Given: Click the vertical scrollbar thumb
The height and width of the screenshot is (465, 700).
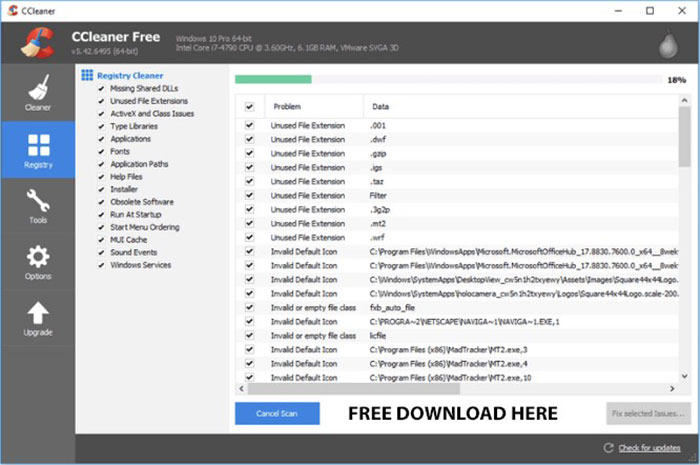Looking at the screenshot, I should coord(684,137).
